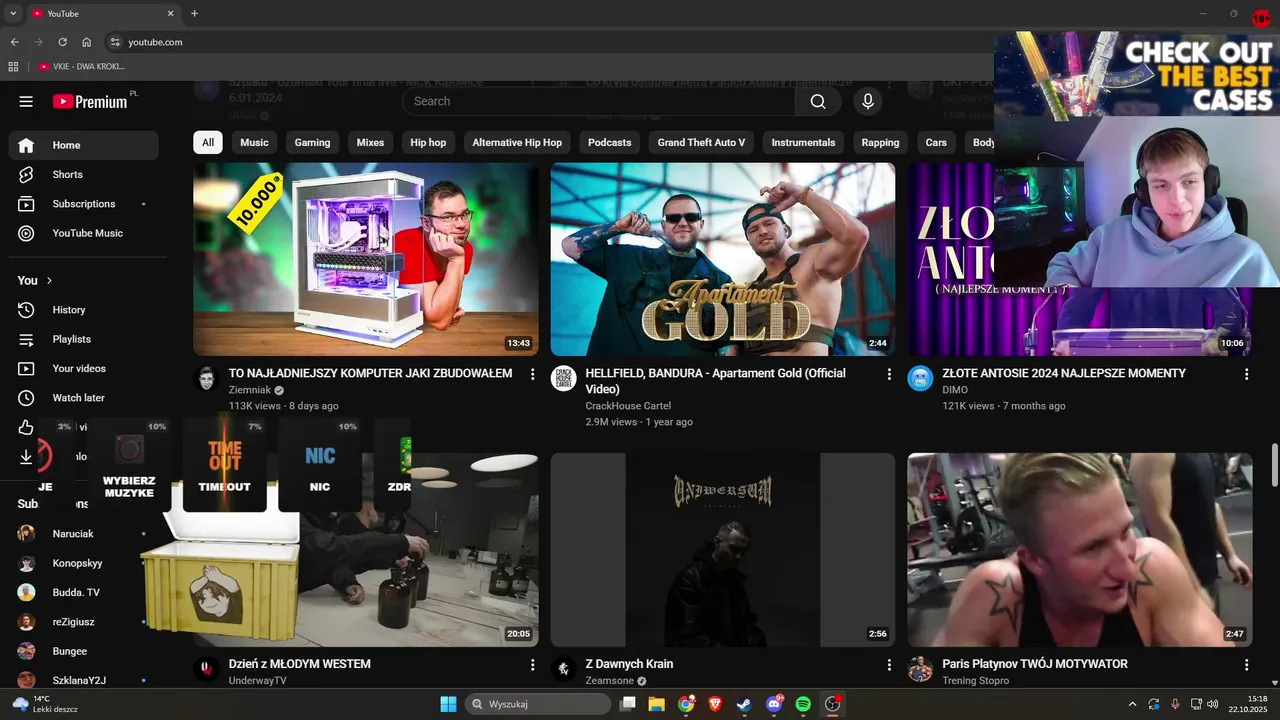
Task: Open Your videos in sidebar
Action: 84,368
